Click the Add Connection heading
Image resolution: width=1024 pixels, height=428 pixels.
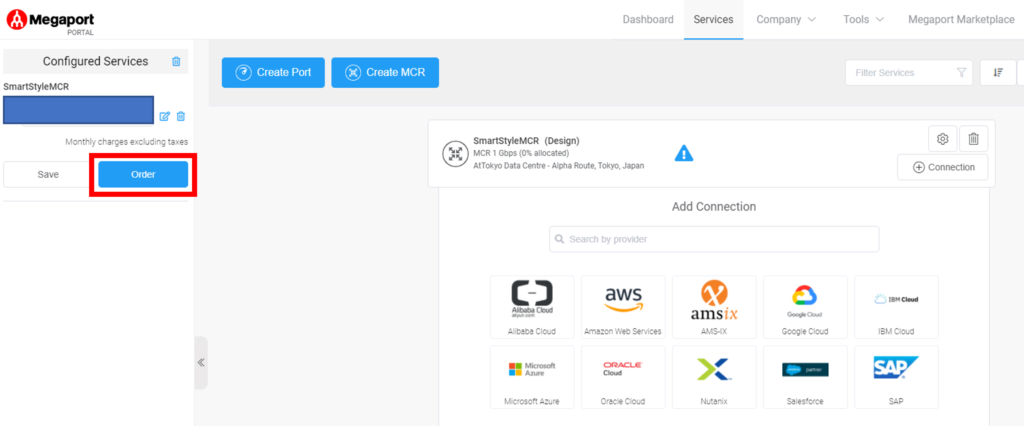pyautogui.click(x=714, y=206)
